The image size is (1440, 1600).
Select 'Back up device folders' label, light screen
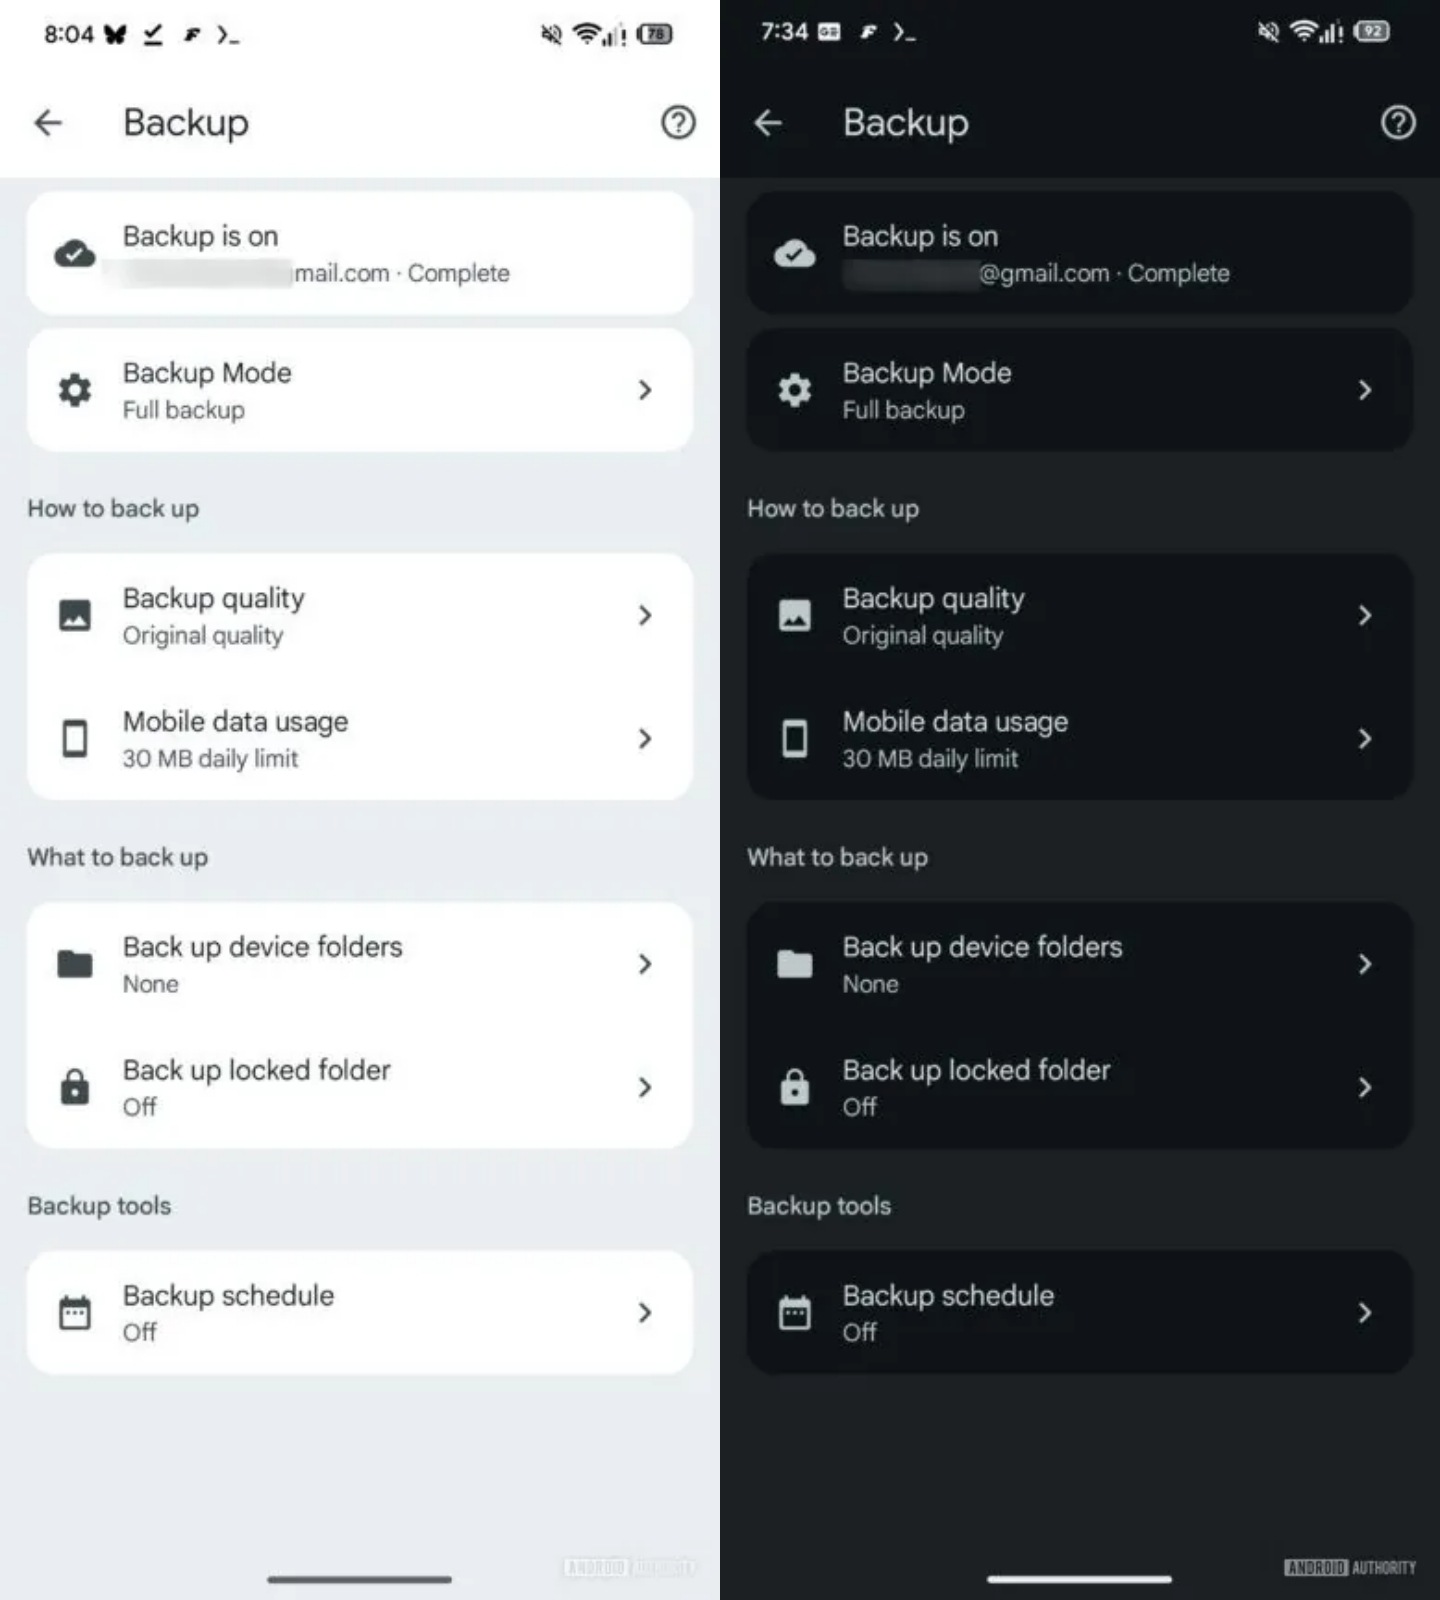(x=262, y=947)
